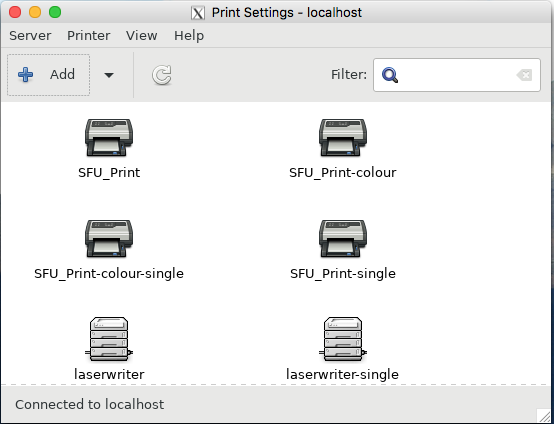The image size is (554, 424).
Task: Click the laserwriter label text
Action: coord(109,374)
